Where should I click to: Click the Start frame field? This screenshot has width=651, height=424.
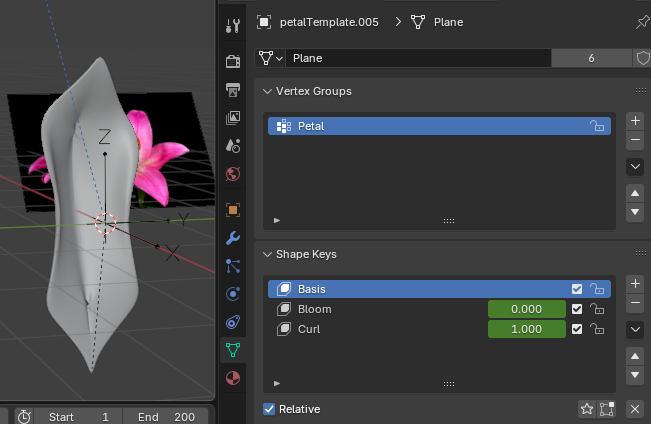pyautogui.click(x=78, y=417)
